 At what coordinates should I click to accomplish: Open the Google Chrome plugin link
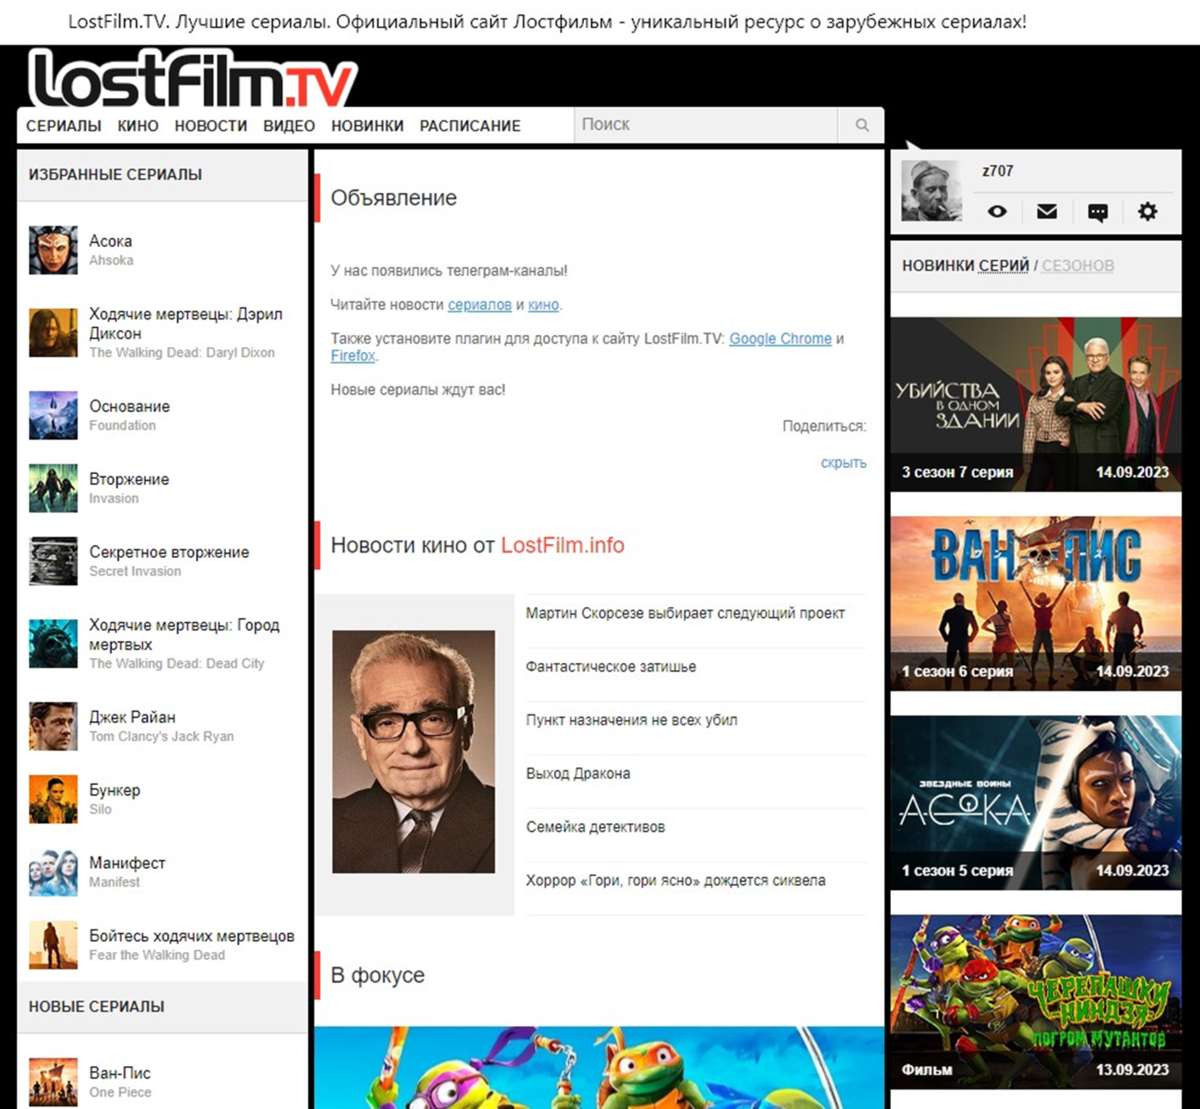780,339
